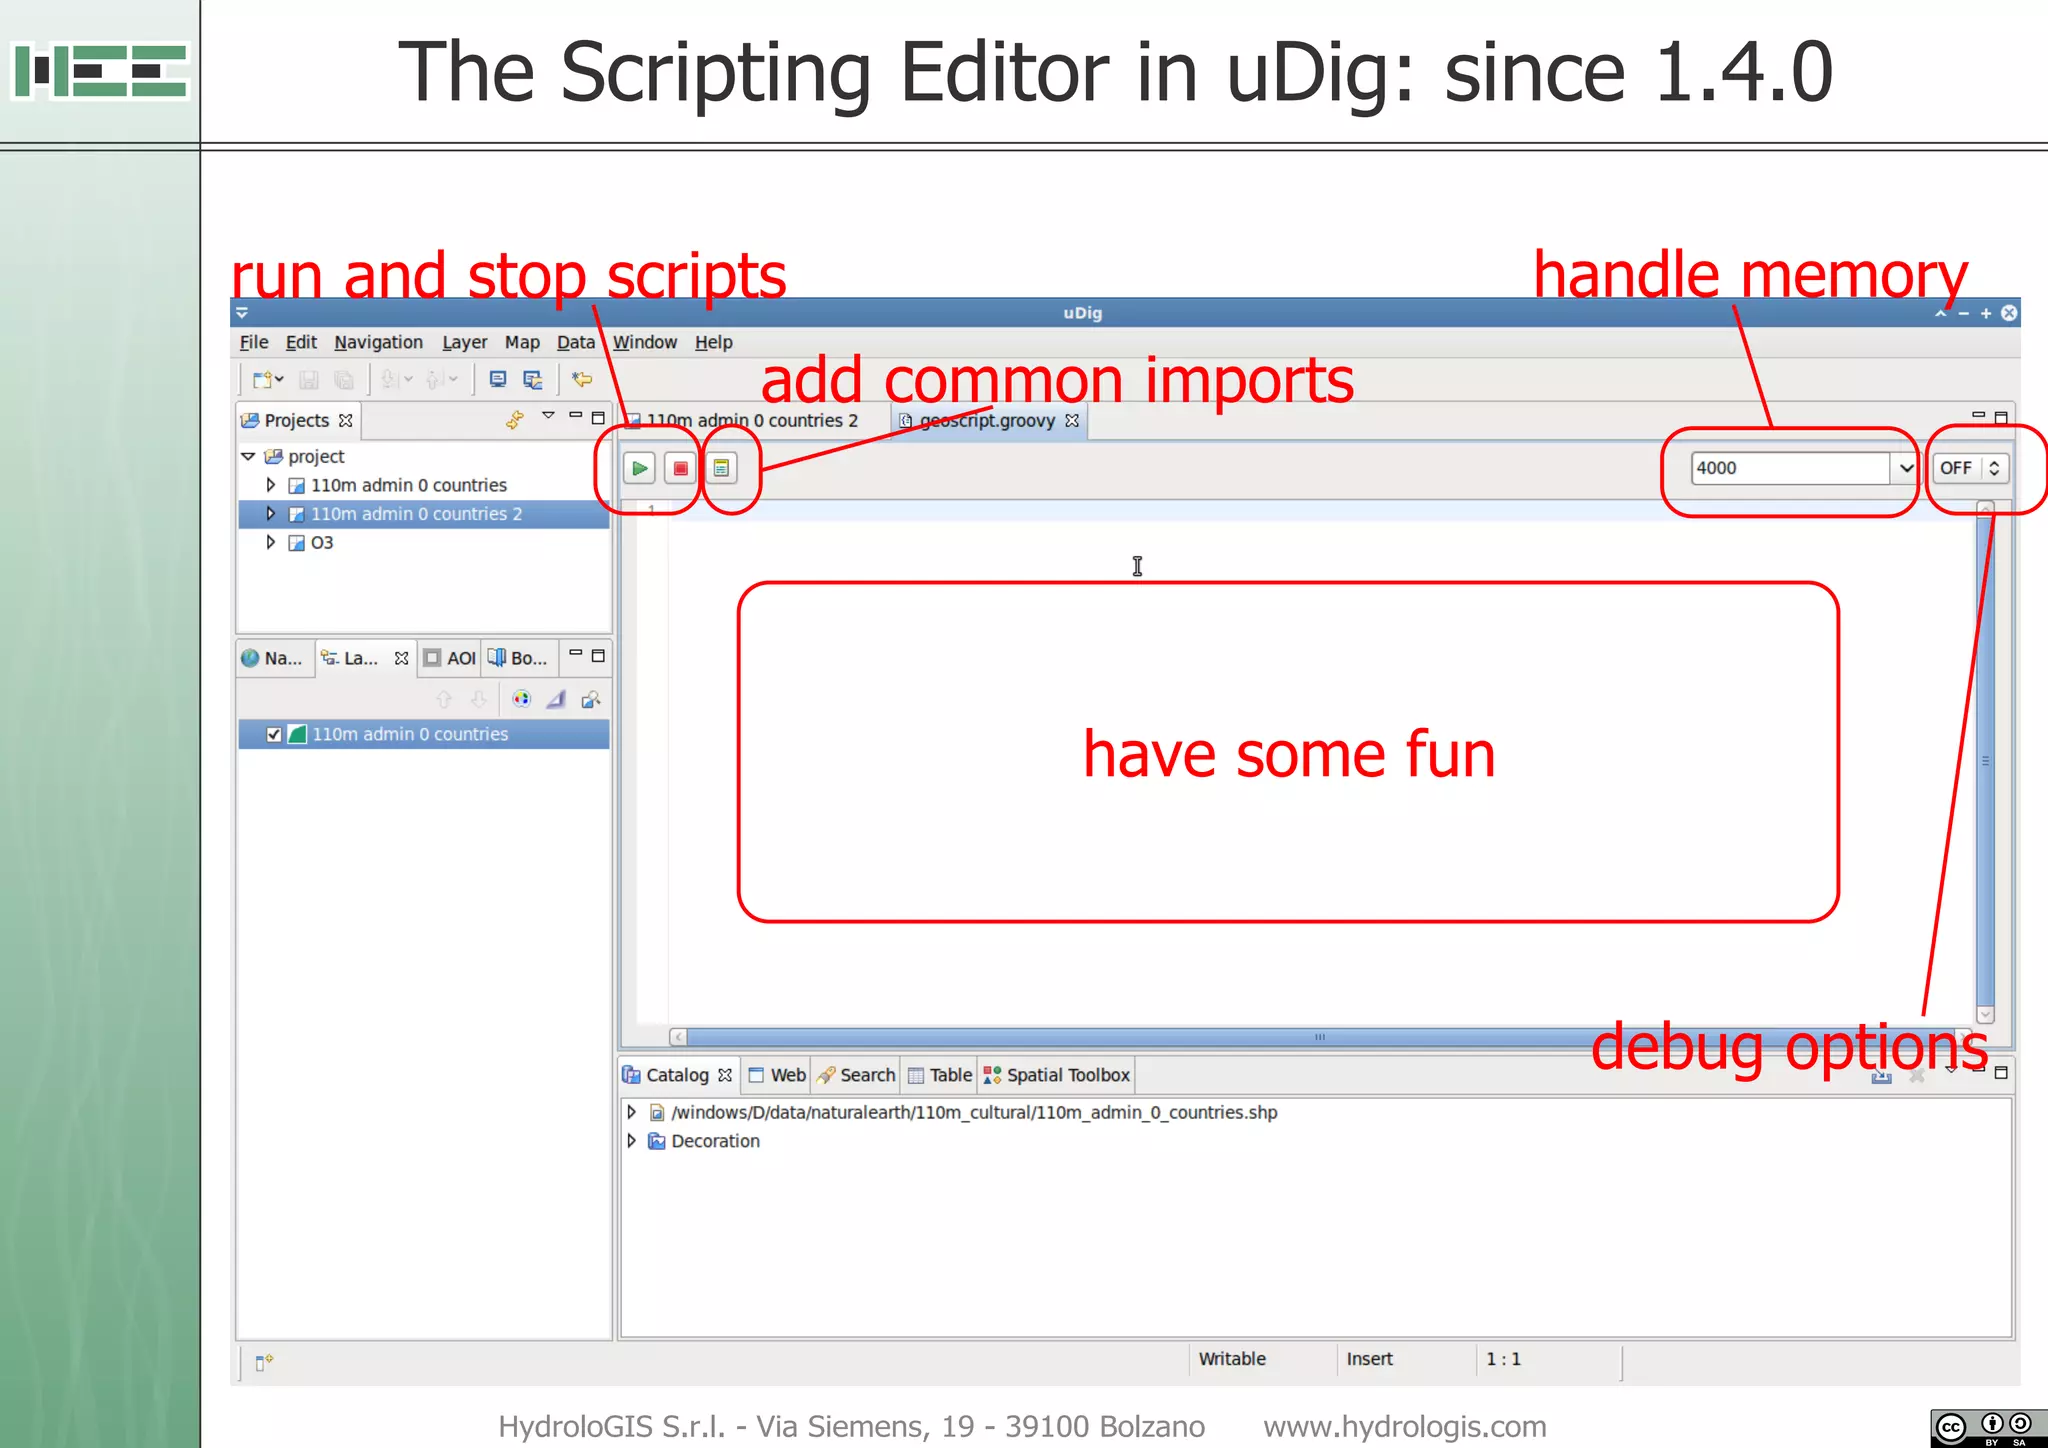Click the yellow back arrow icon in toolbar
Image resolution: width=2048 pixels, height=1448 pixels.
coord(582,380)
